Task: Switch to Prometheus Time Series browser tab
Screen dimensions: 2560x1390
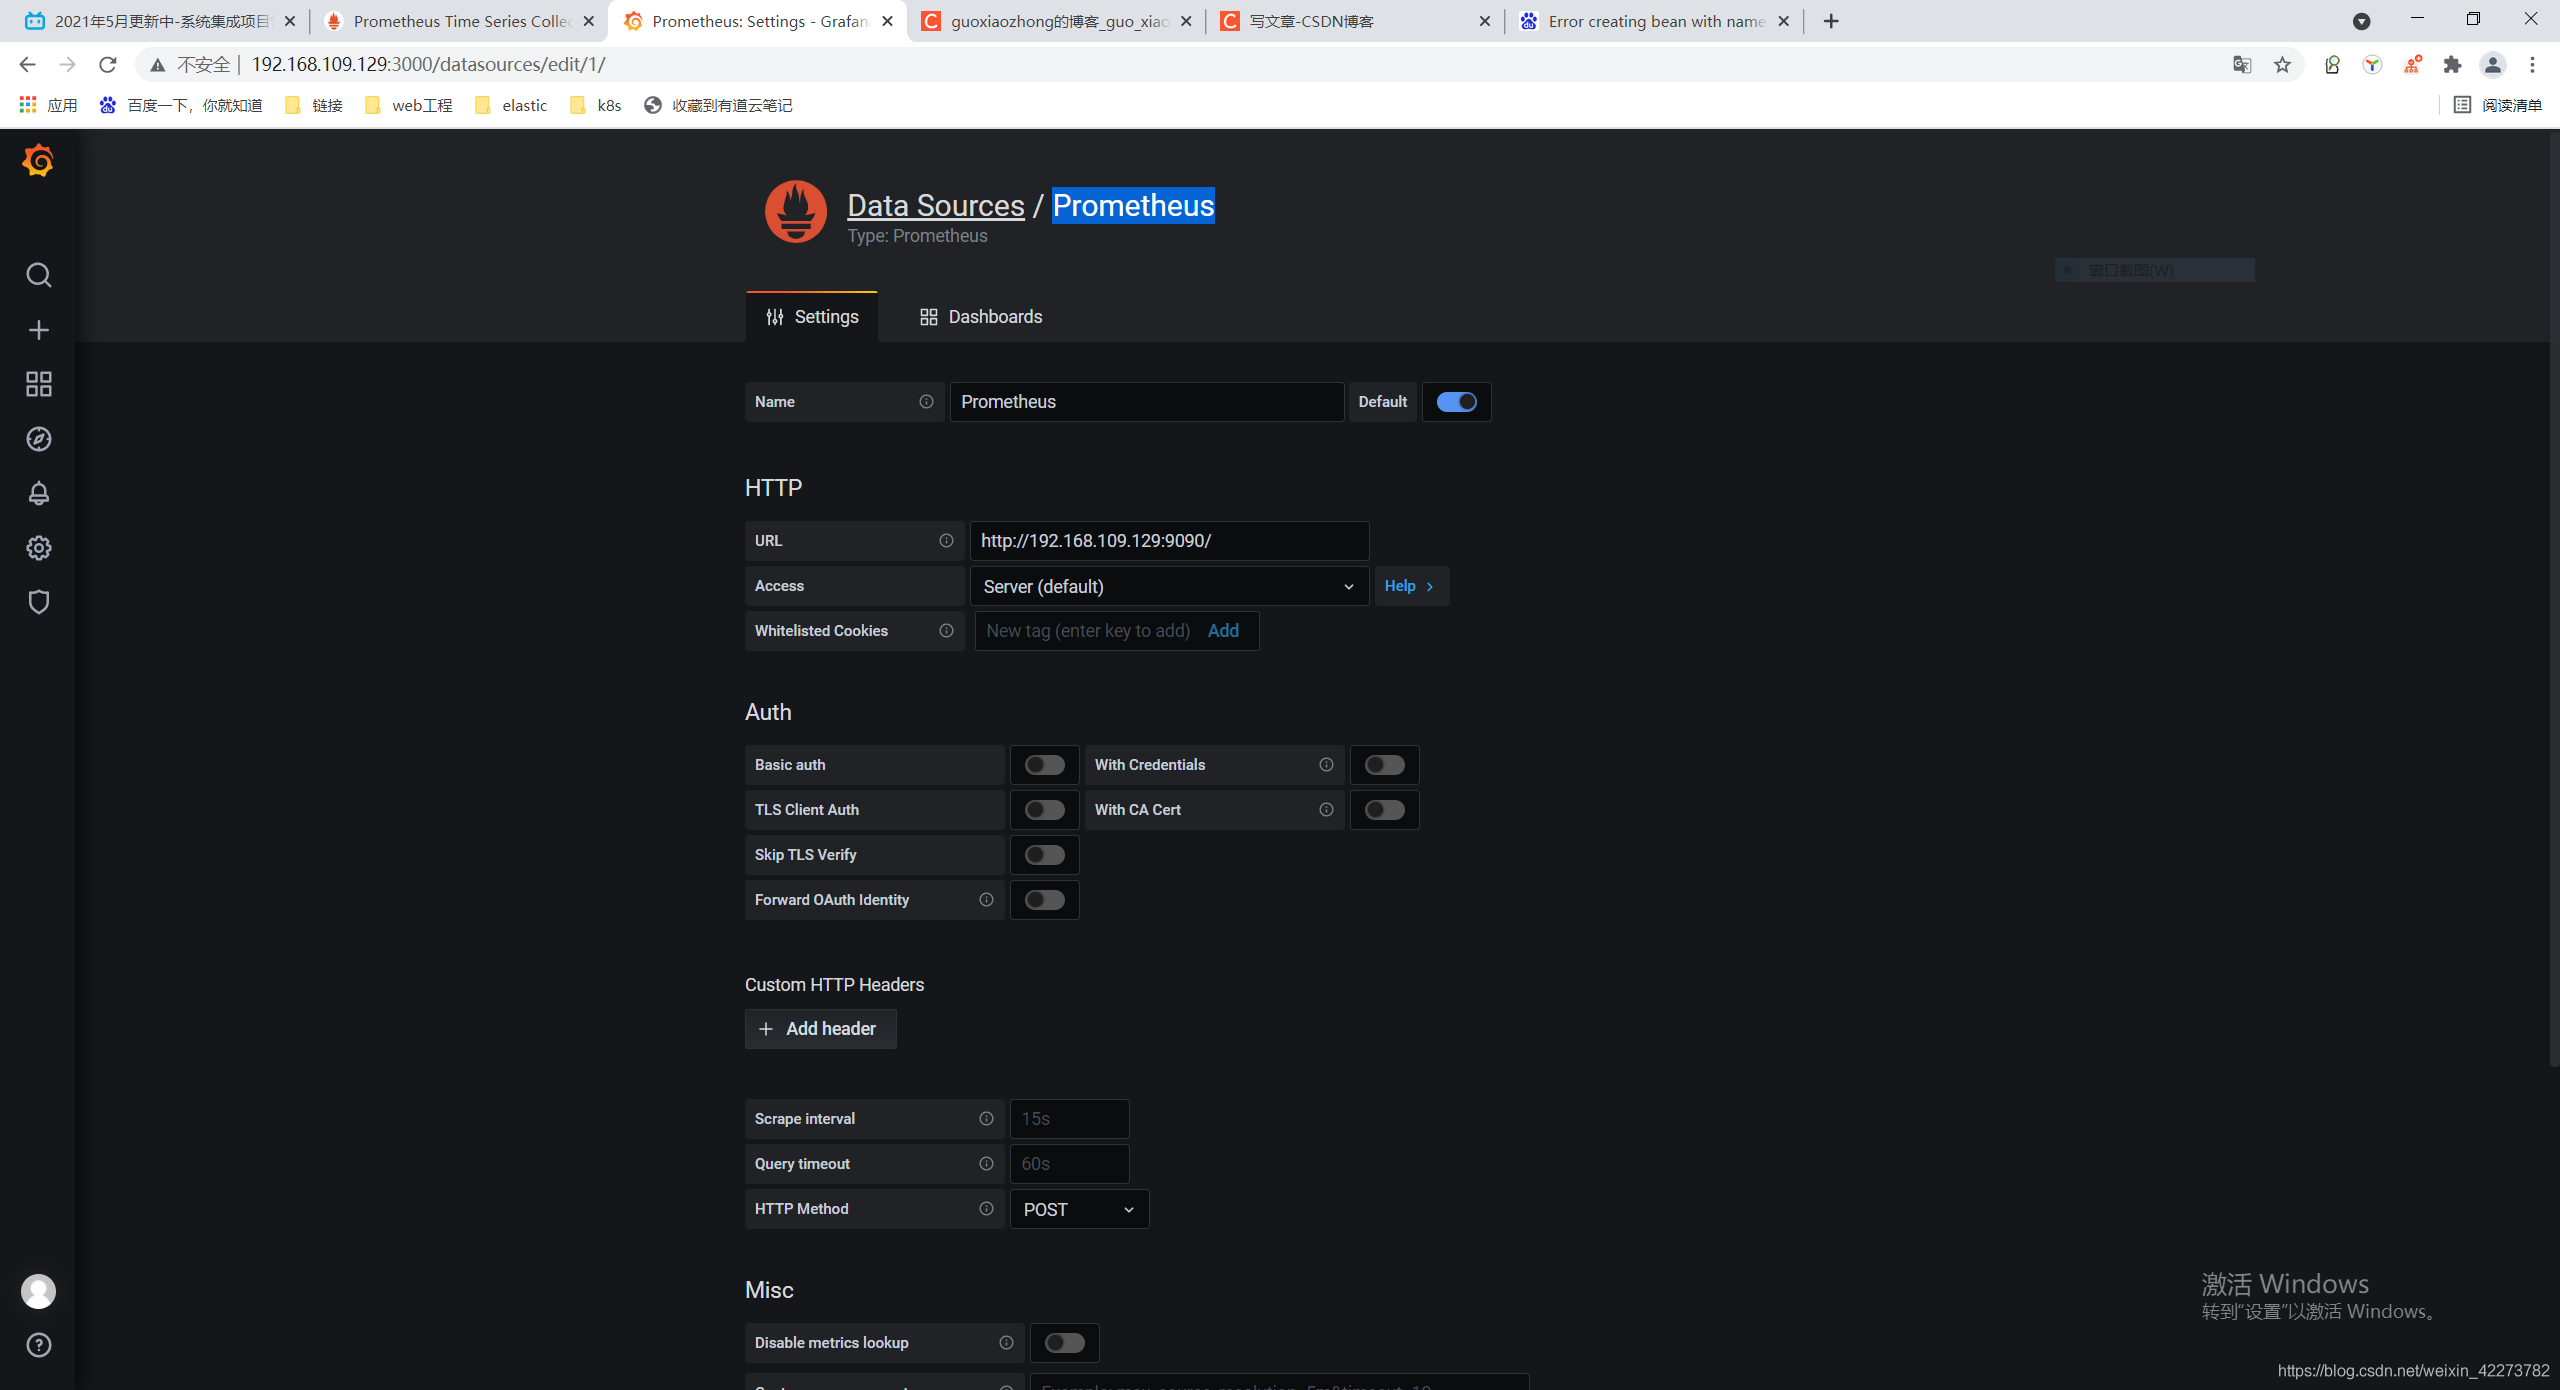Action: [x=460, y=21]
